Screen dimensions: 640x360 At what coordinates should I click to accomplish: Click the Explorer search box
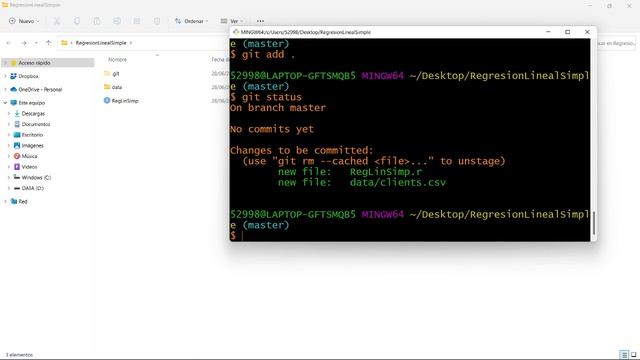[x=616, y=43]
